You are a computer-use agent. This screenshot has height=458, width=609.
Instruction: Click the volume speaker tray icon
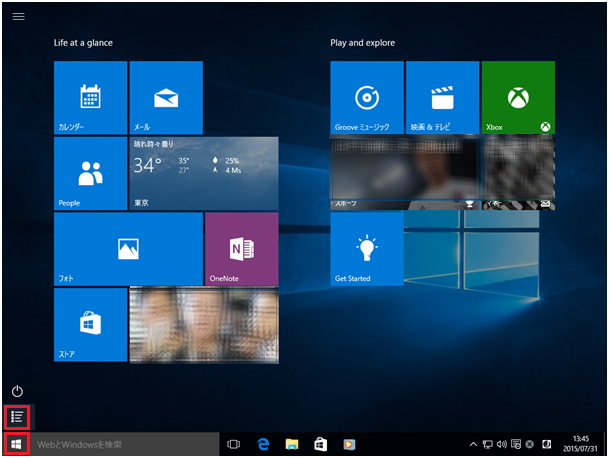[x=501, y=444]
